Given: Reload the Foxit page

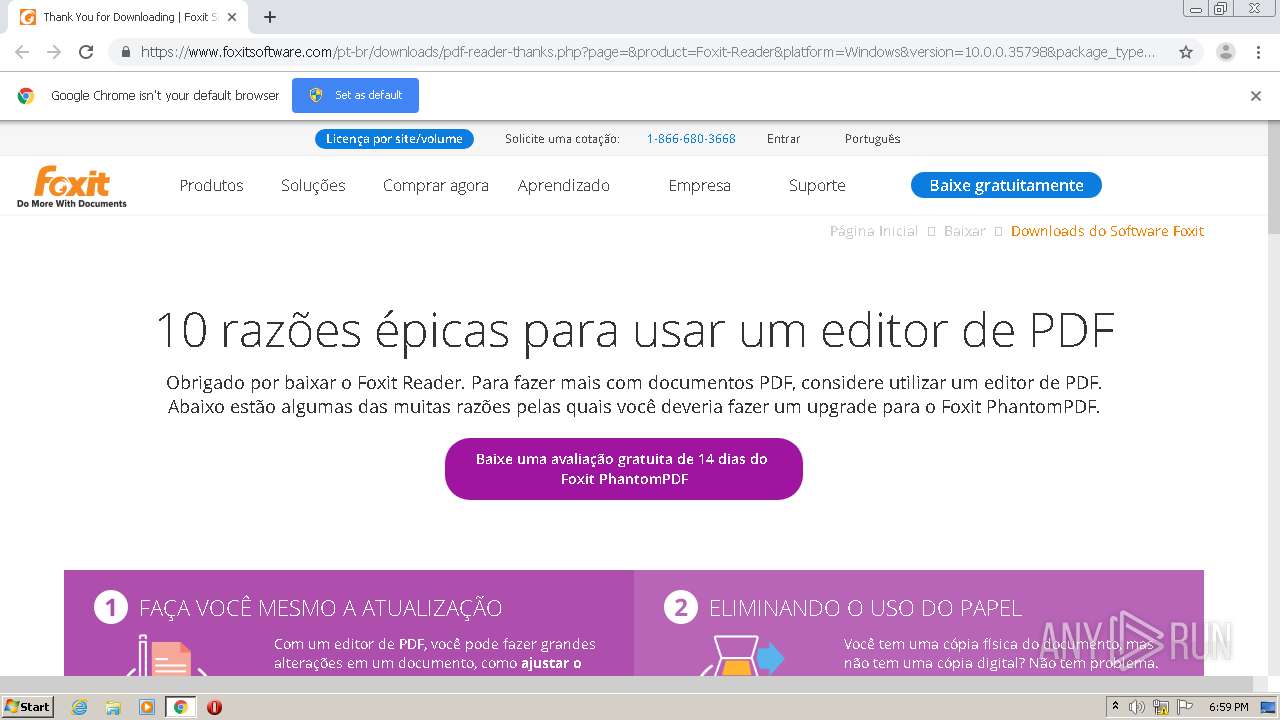Looking at the screenshot, I should click(x=86, y=52).
